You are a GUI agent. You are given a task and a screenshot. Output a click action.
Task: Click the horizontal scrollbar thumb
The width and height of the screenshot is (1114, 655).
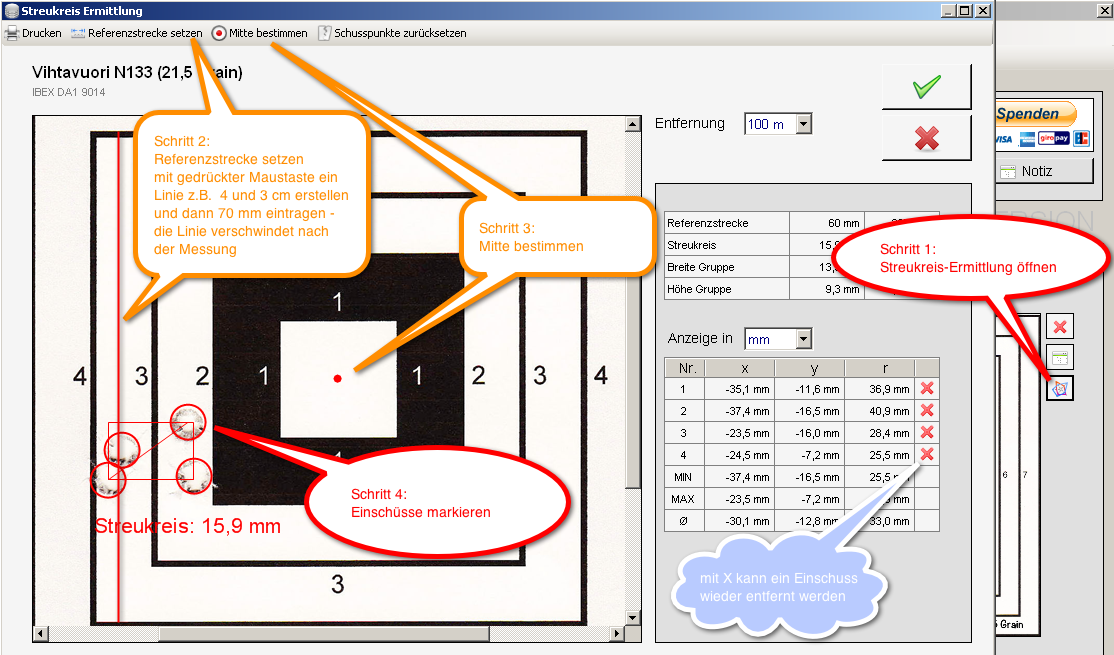tap(324, 633)
